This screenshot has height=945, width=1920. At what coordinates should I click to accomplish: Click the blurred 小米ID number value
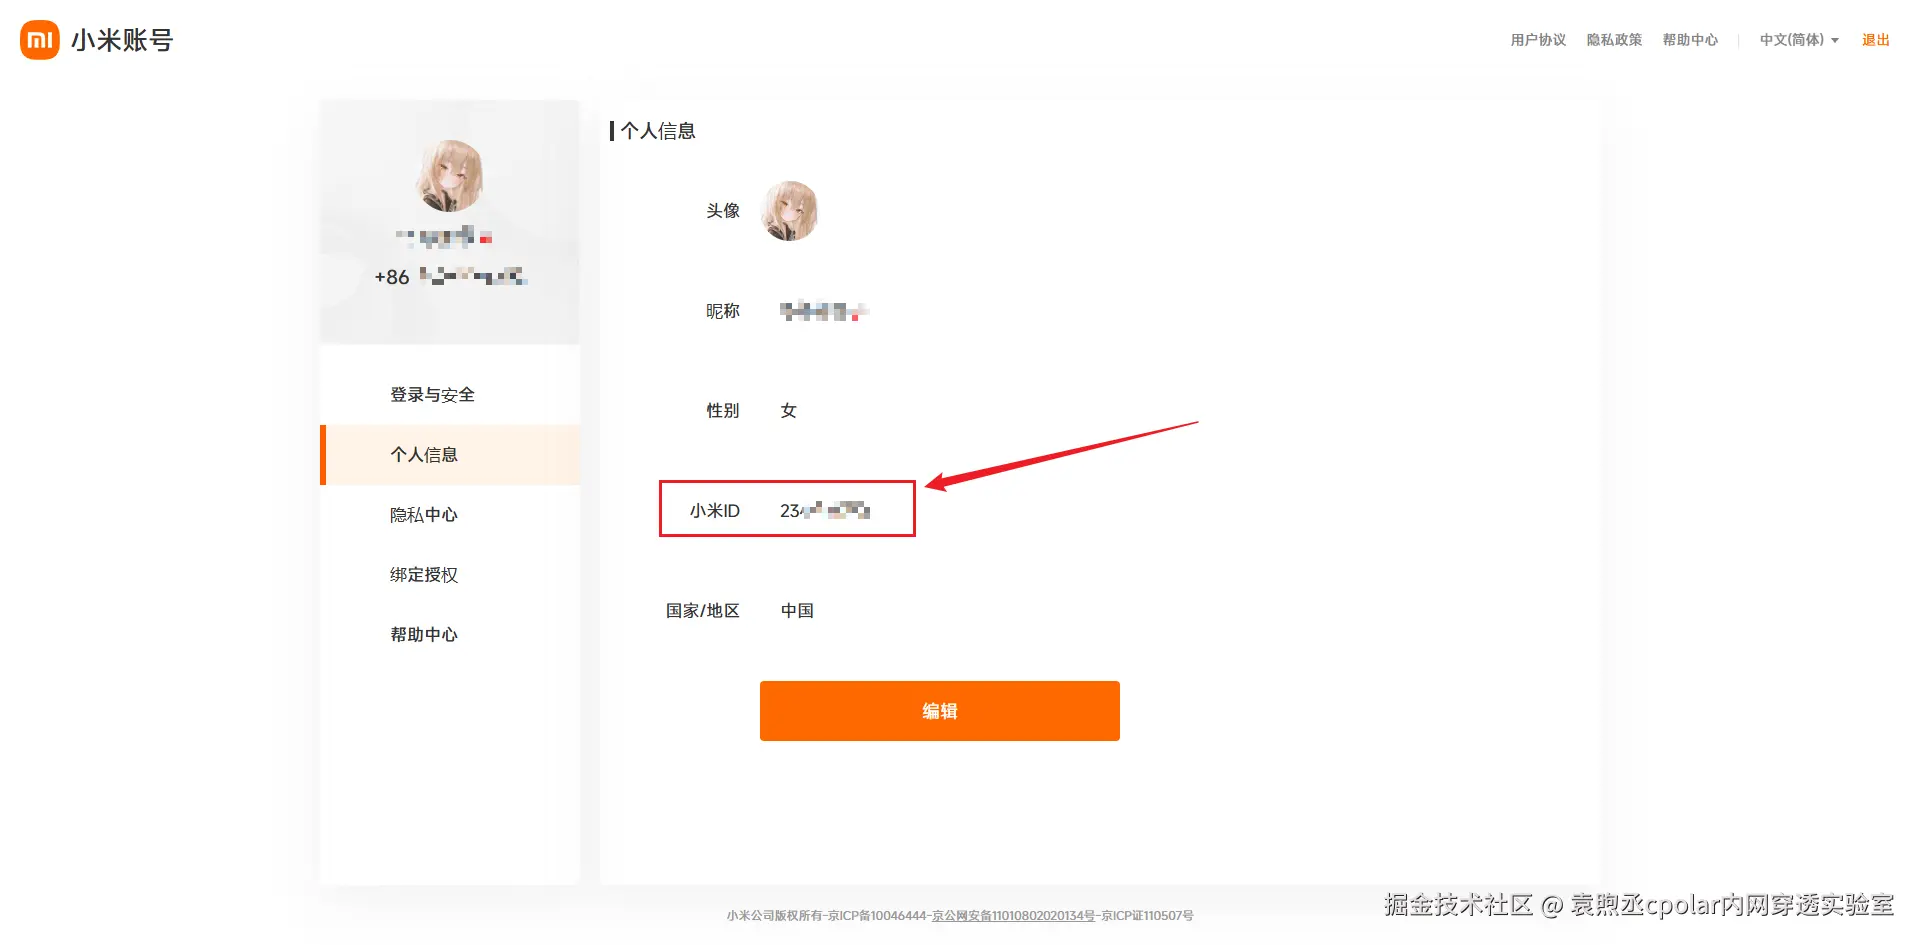tap(825, 511)
